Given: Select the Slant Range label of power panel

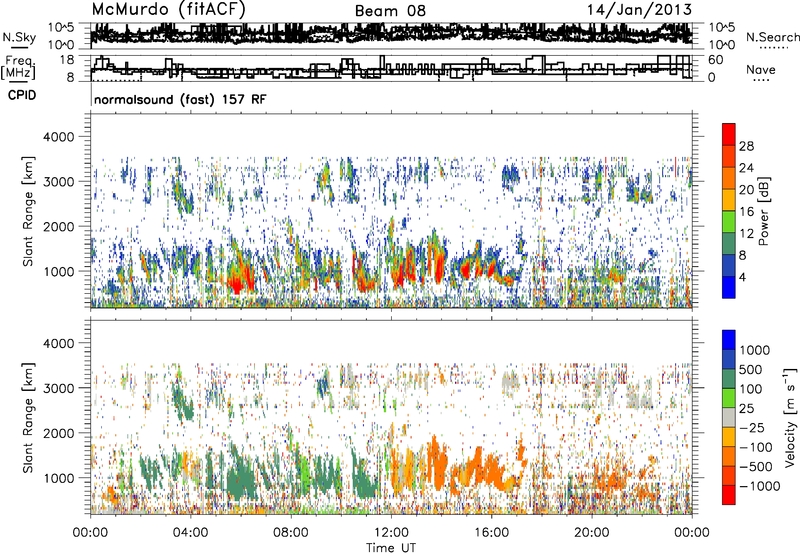Looking at the screenshot, I should 28,211.
